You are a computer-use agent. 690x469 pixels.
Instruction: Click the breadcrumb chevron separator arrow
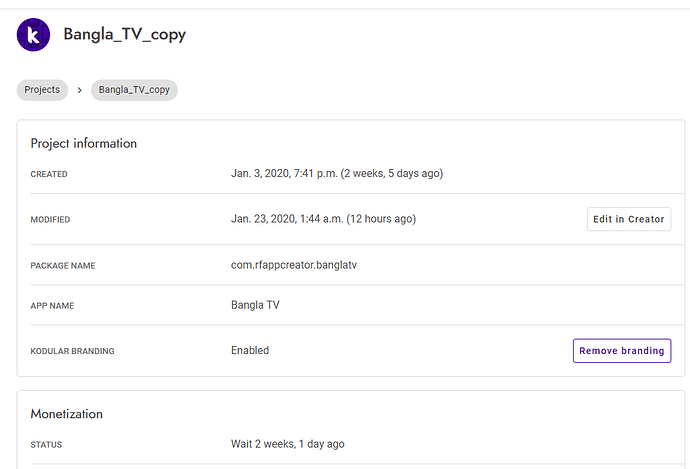tap(80, 90)
